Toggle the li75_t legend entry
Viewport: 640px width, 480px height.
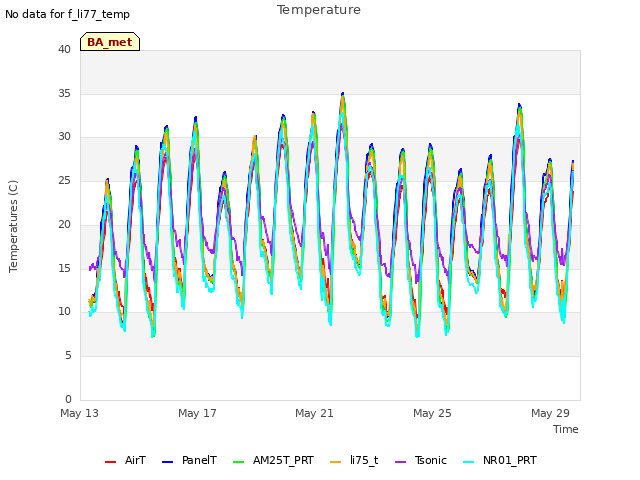(354, 461)
